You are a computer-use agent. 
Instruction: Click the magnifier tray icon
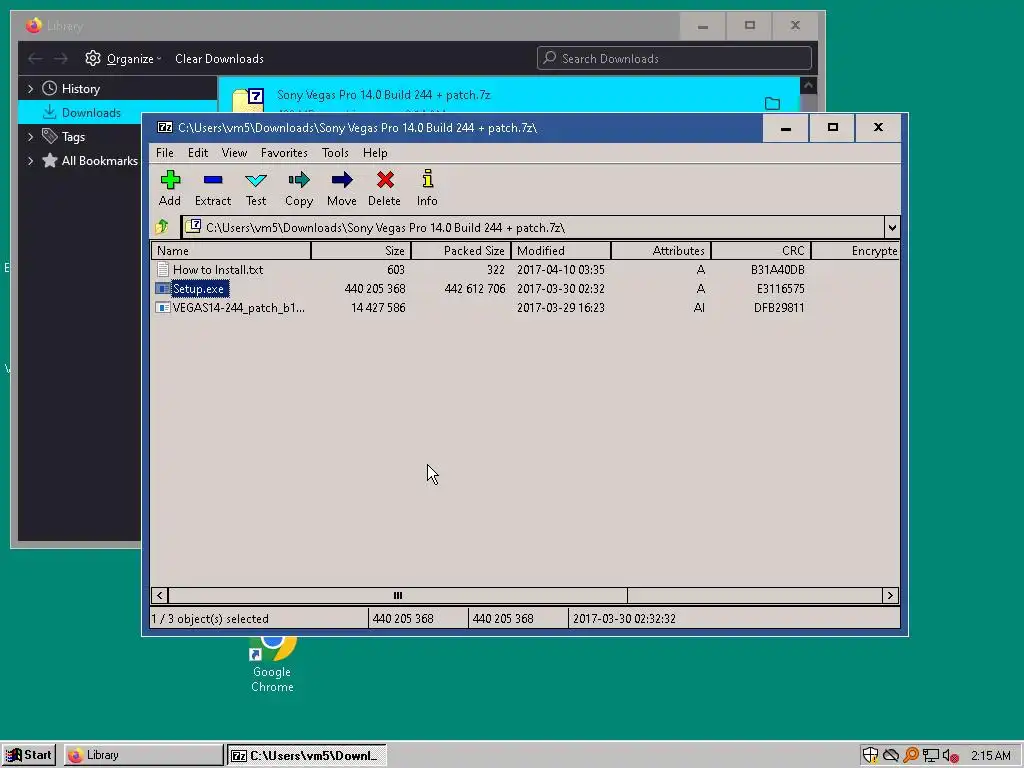911,756
